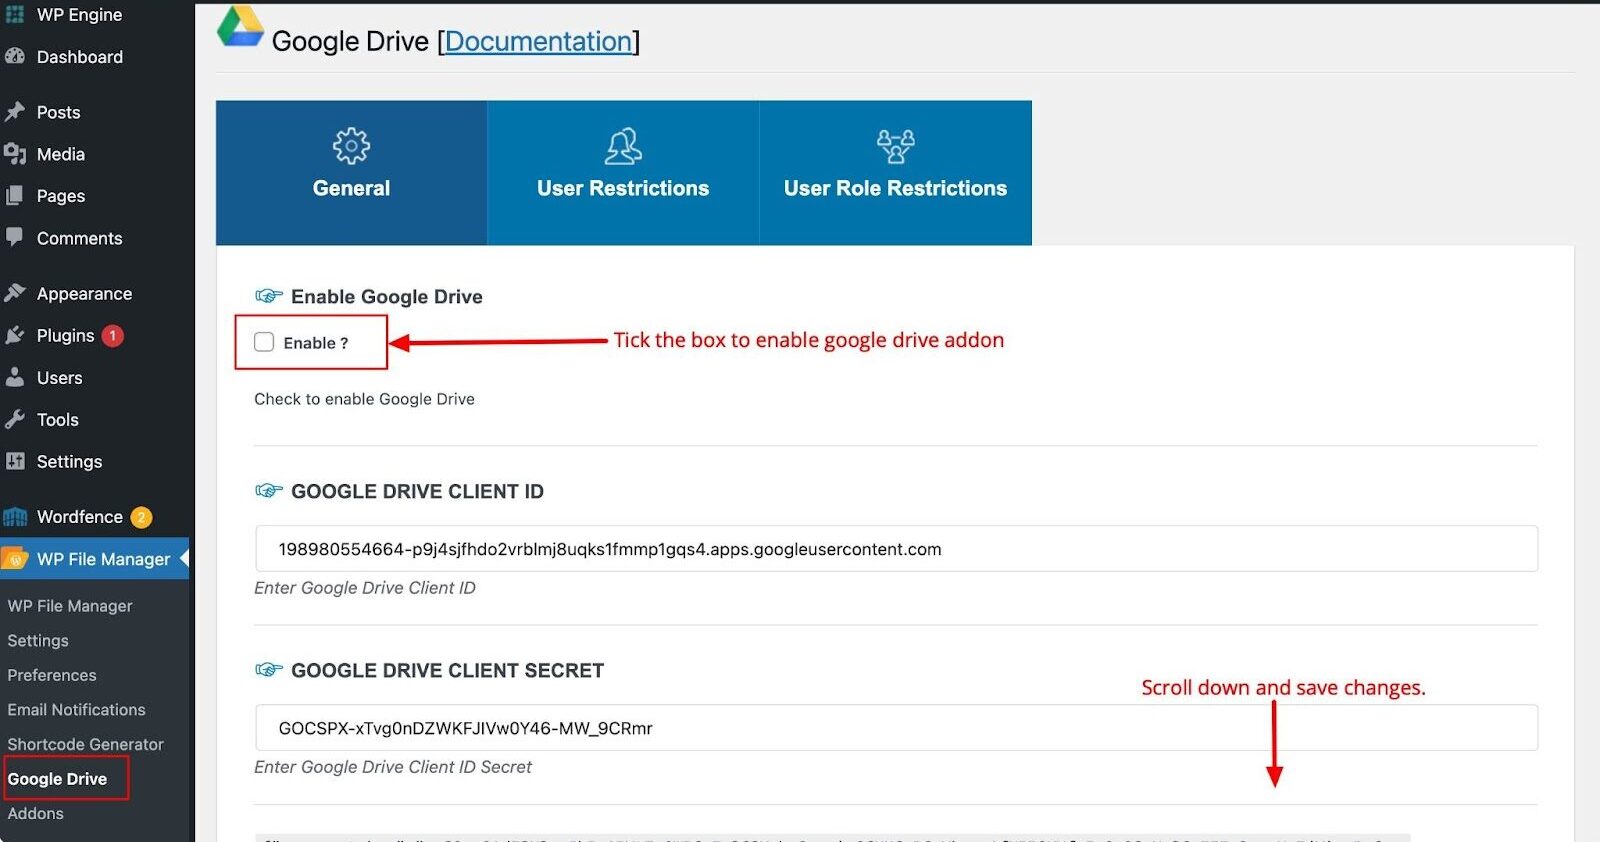Open Email Notifications submenu link
This screenshot has height=842, width=1600.
coord(77,710)
